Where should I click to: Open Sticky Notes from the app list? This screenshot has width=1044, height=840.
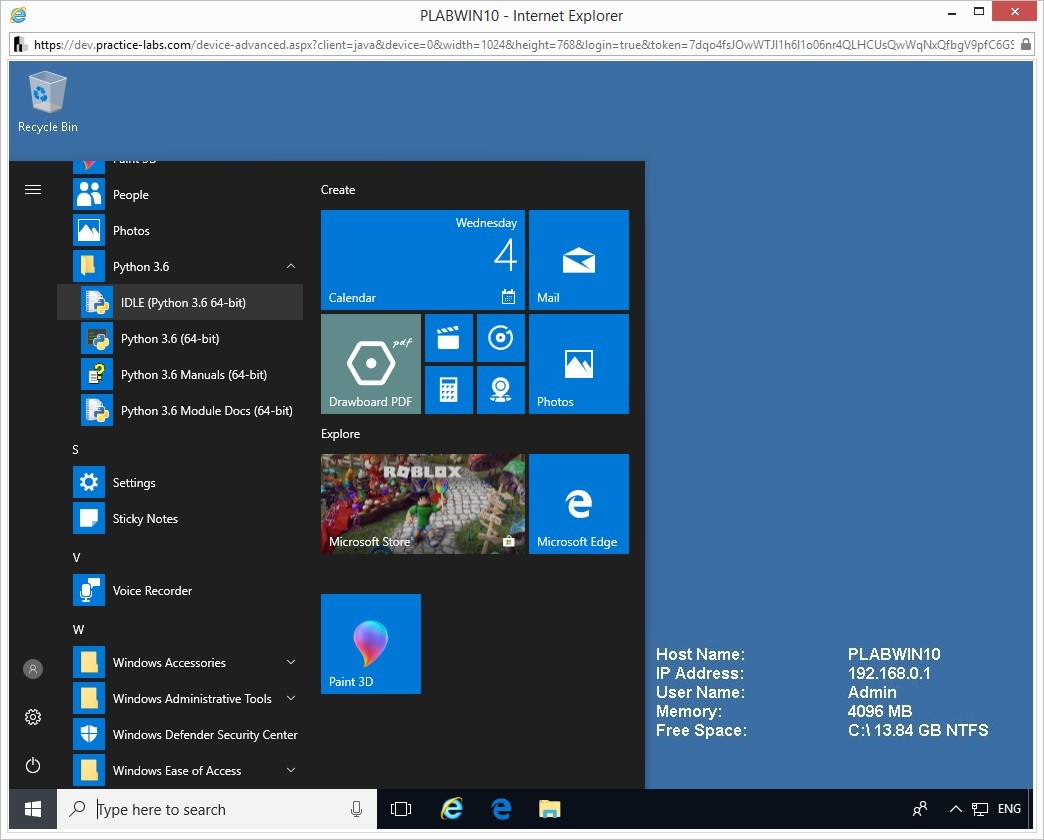pos(145,519)
